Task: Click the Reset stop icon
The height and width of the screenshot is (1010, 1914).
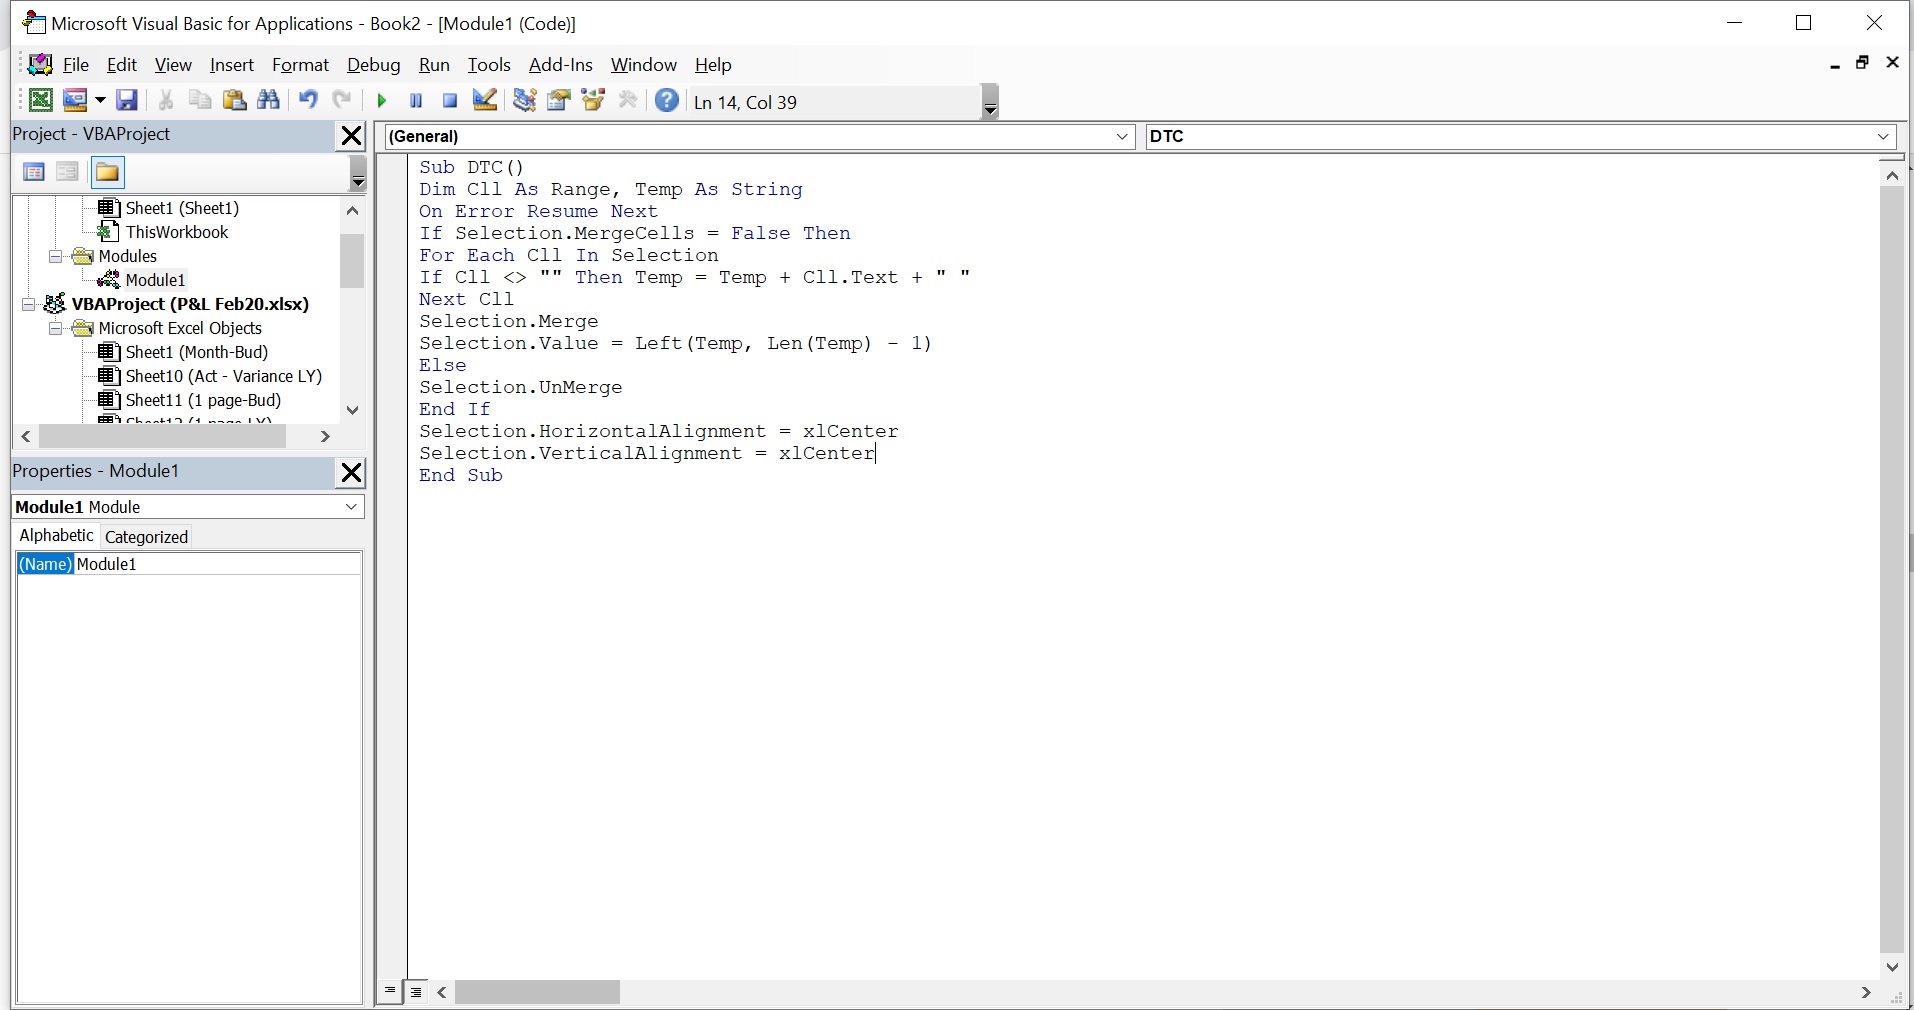Action: [450, 101]
